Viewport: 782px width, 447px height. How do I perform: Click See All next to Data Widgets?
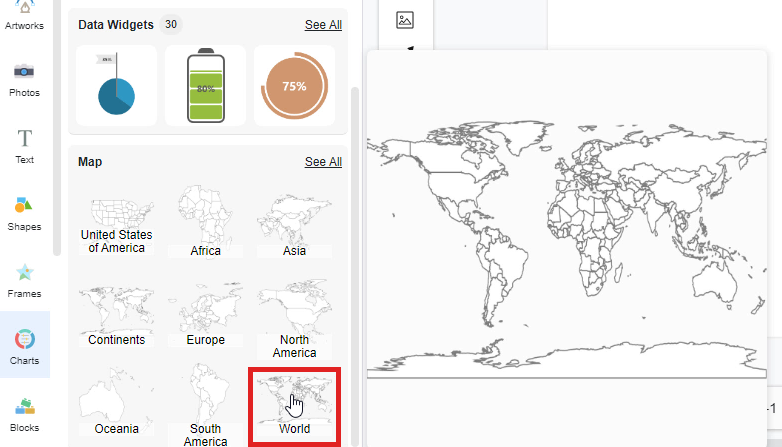323,25
